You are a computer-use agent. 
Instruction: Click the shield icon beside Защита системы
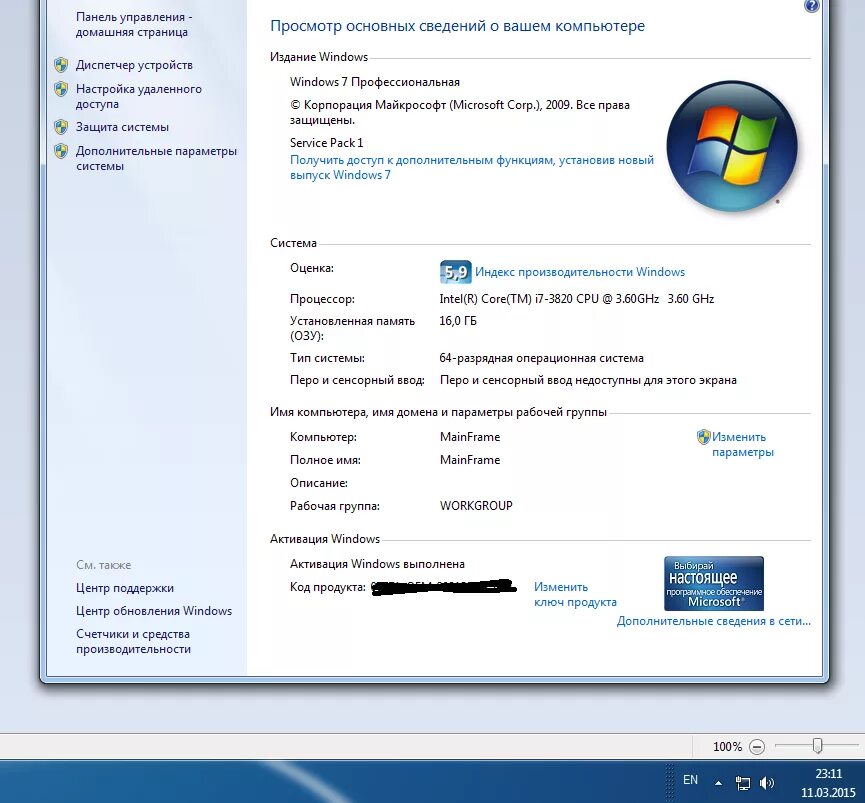pos(61,127)
